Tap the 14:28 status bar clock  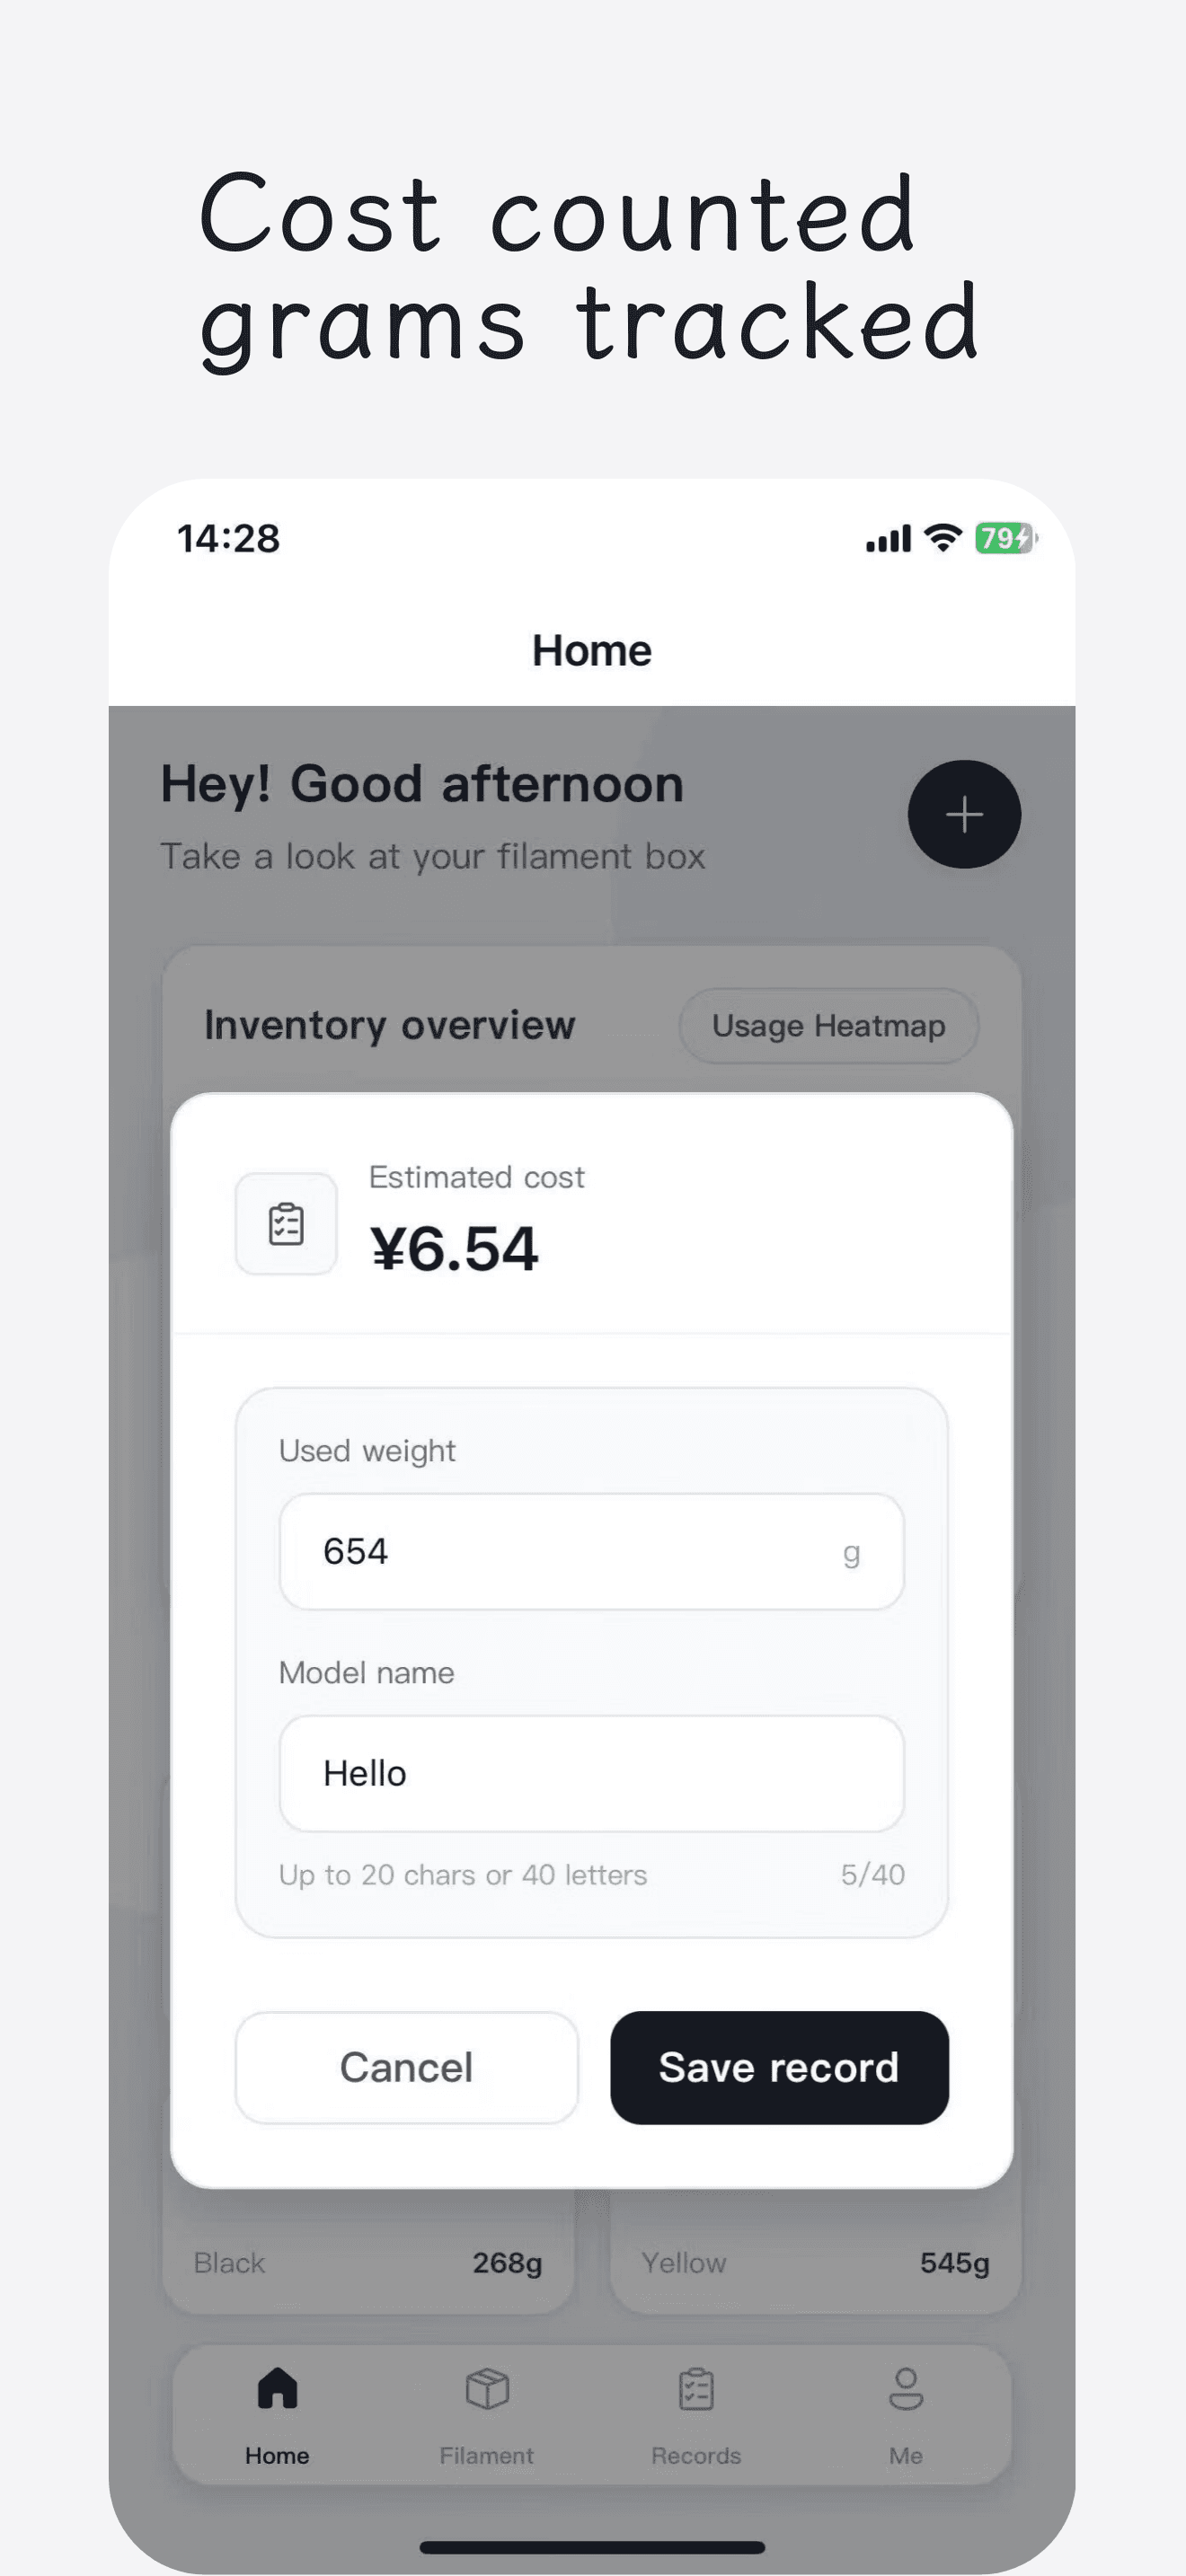228,539
